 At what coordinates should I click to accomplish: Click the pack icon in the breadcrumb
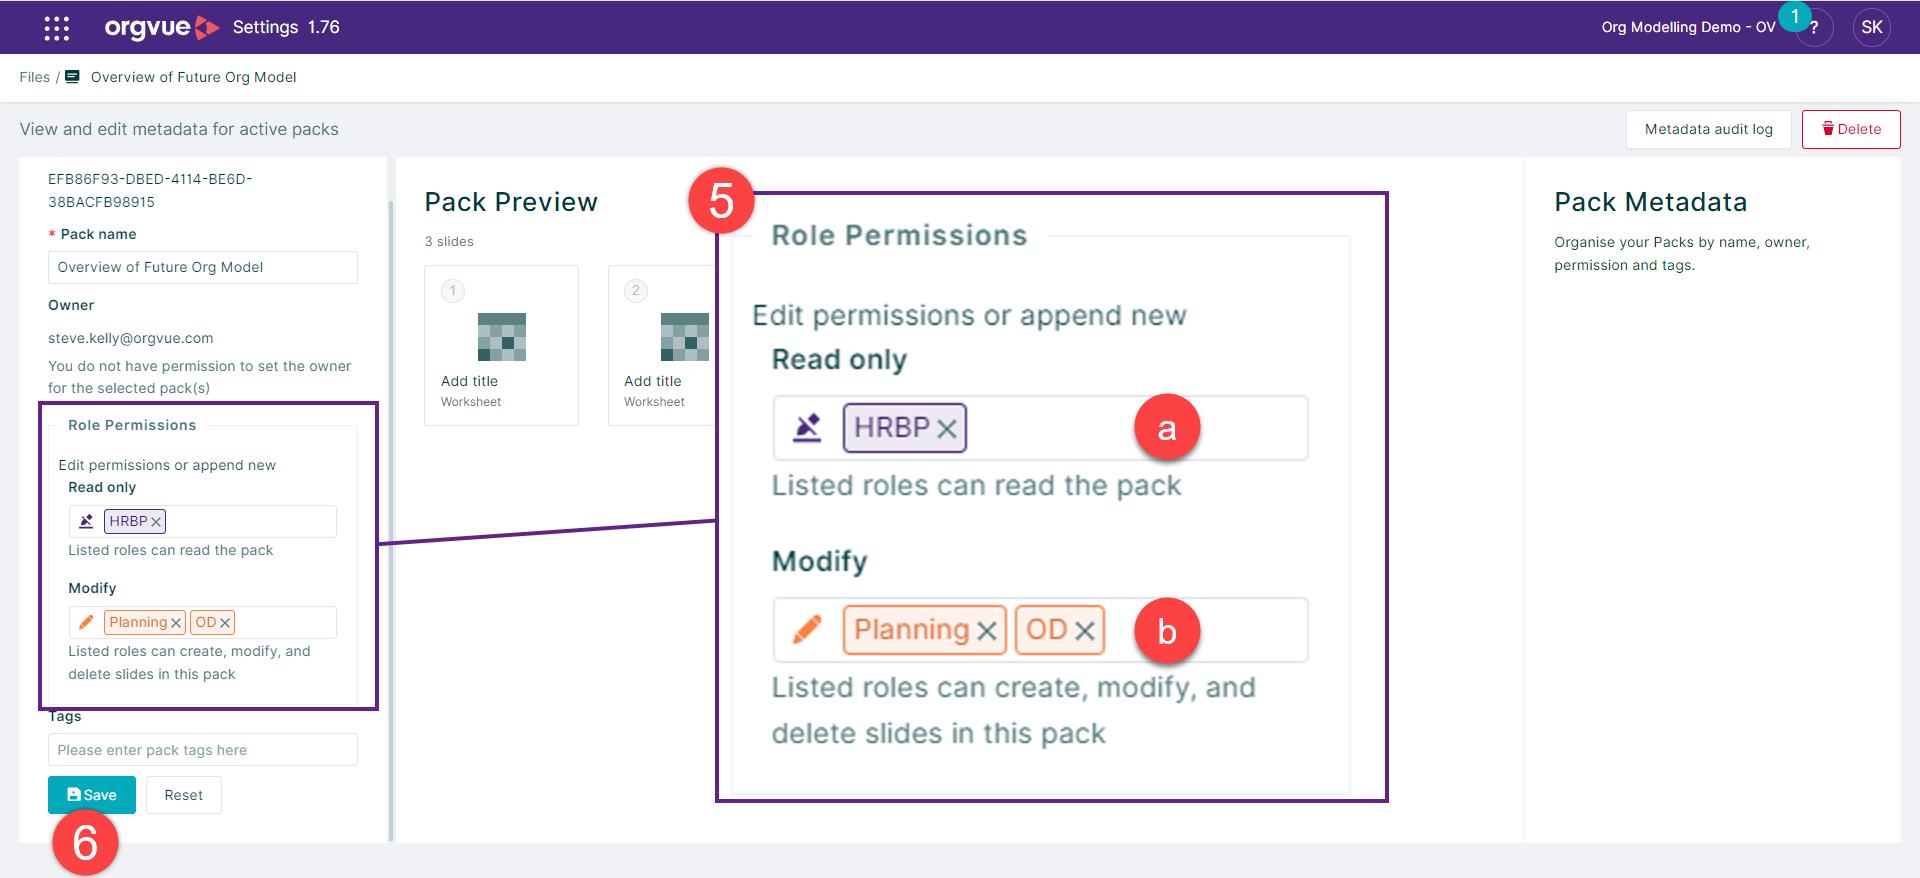tap(72, 77)
